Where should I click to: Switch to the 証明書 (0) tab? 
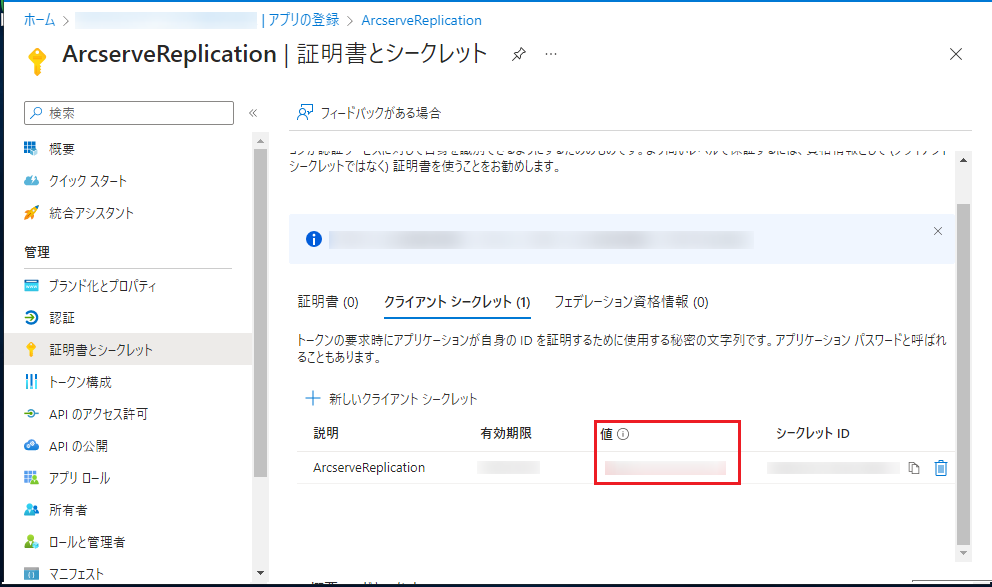click(x=328, y=302)
